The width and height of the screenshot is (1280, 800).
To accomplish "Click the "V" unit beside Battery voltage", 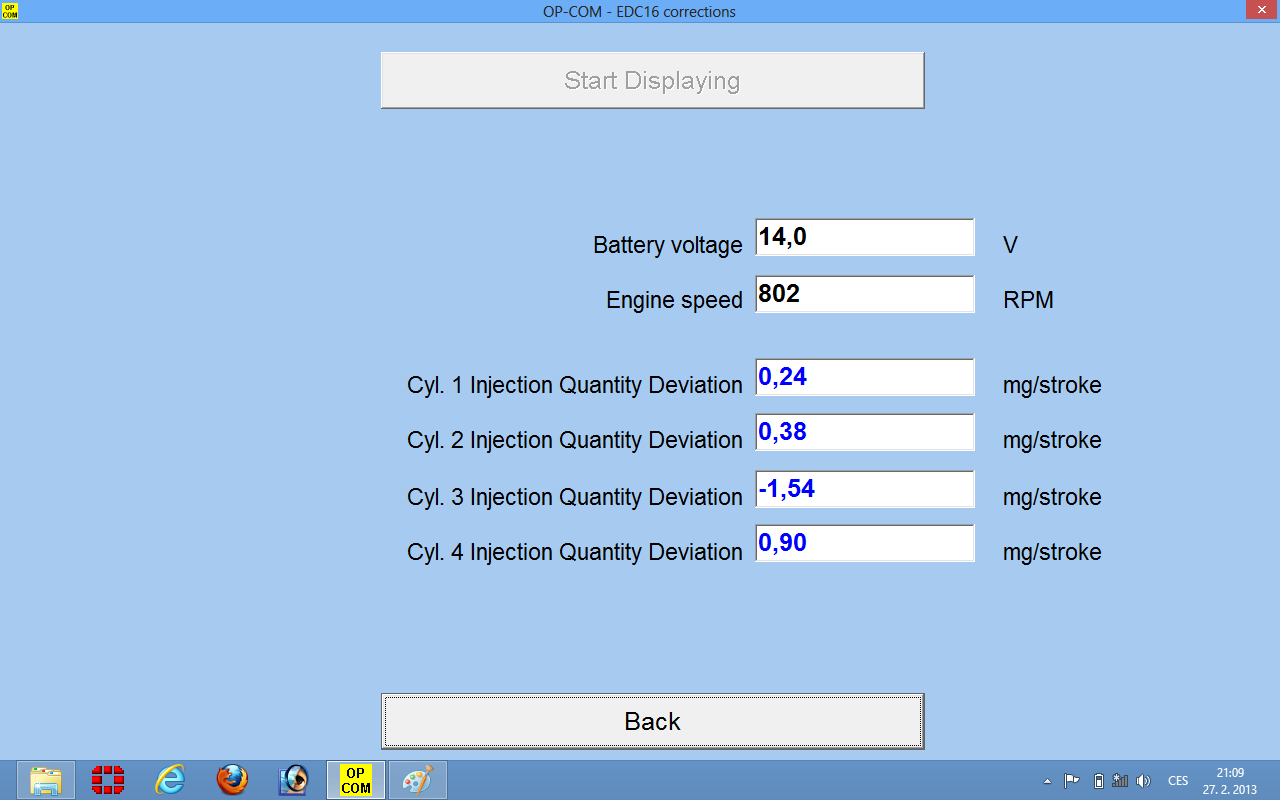I will click(x=1010, y=245).
